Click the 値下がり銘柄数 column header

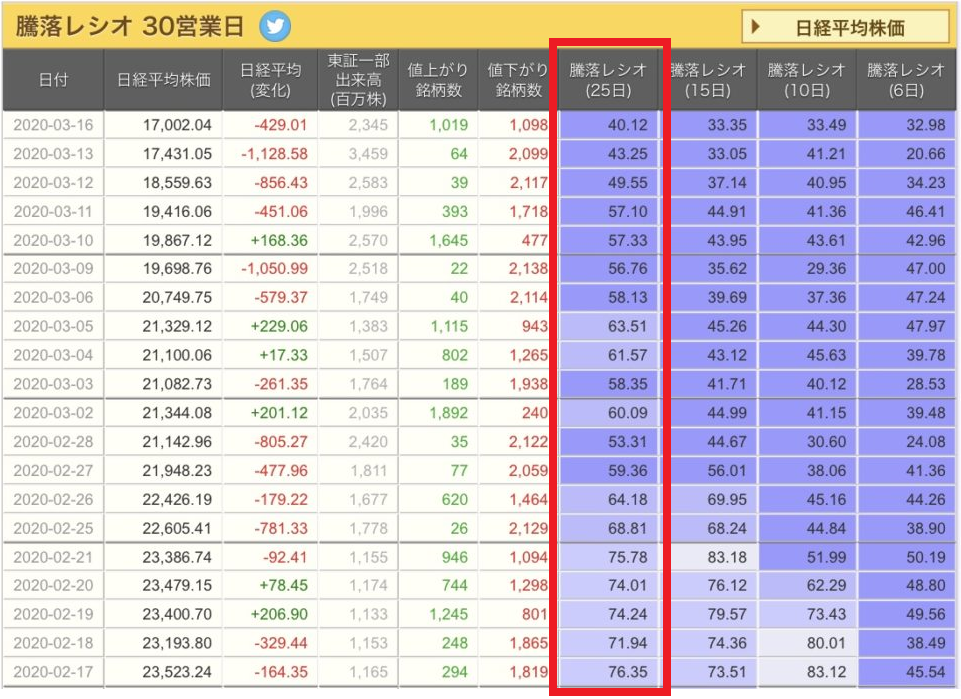click(x=518, y=80)
